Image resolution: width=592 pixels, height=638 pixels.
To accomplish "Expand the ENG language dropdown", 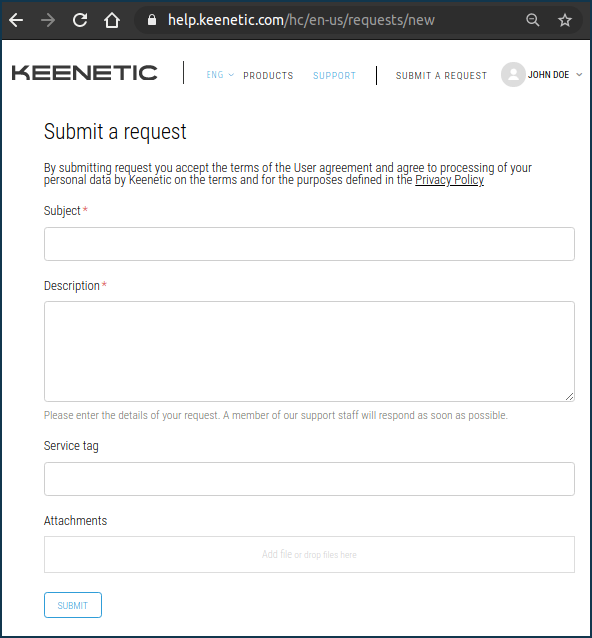I will 220,75.
